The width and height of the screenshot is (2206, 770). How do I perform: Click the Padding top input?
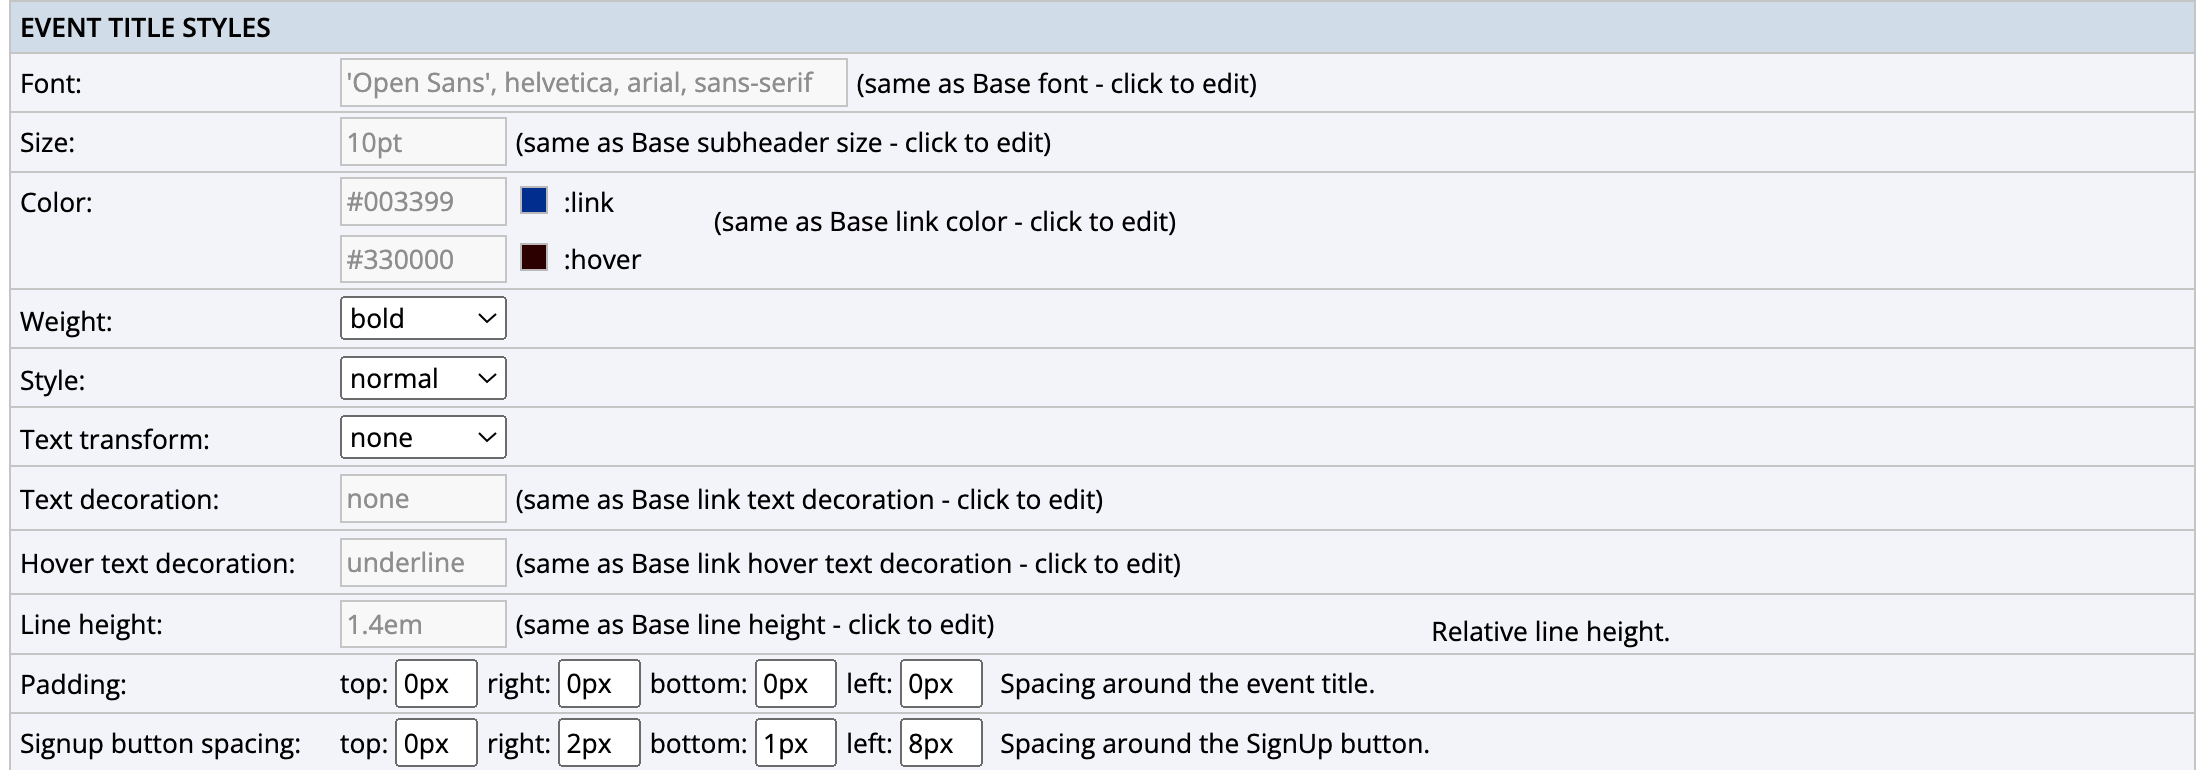pos(436,684)
